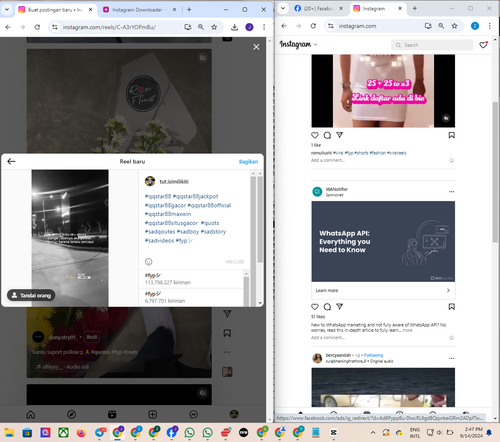Click the Instagram search field in right window
The height and width of the screenshot is (442, 500).
pos(432,45)
